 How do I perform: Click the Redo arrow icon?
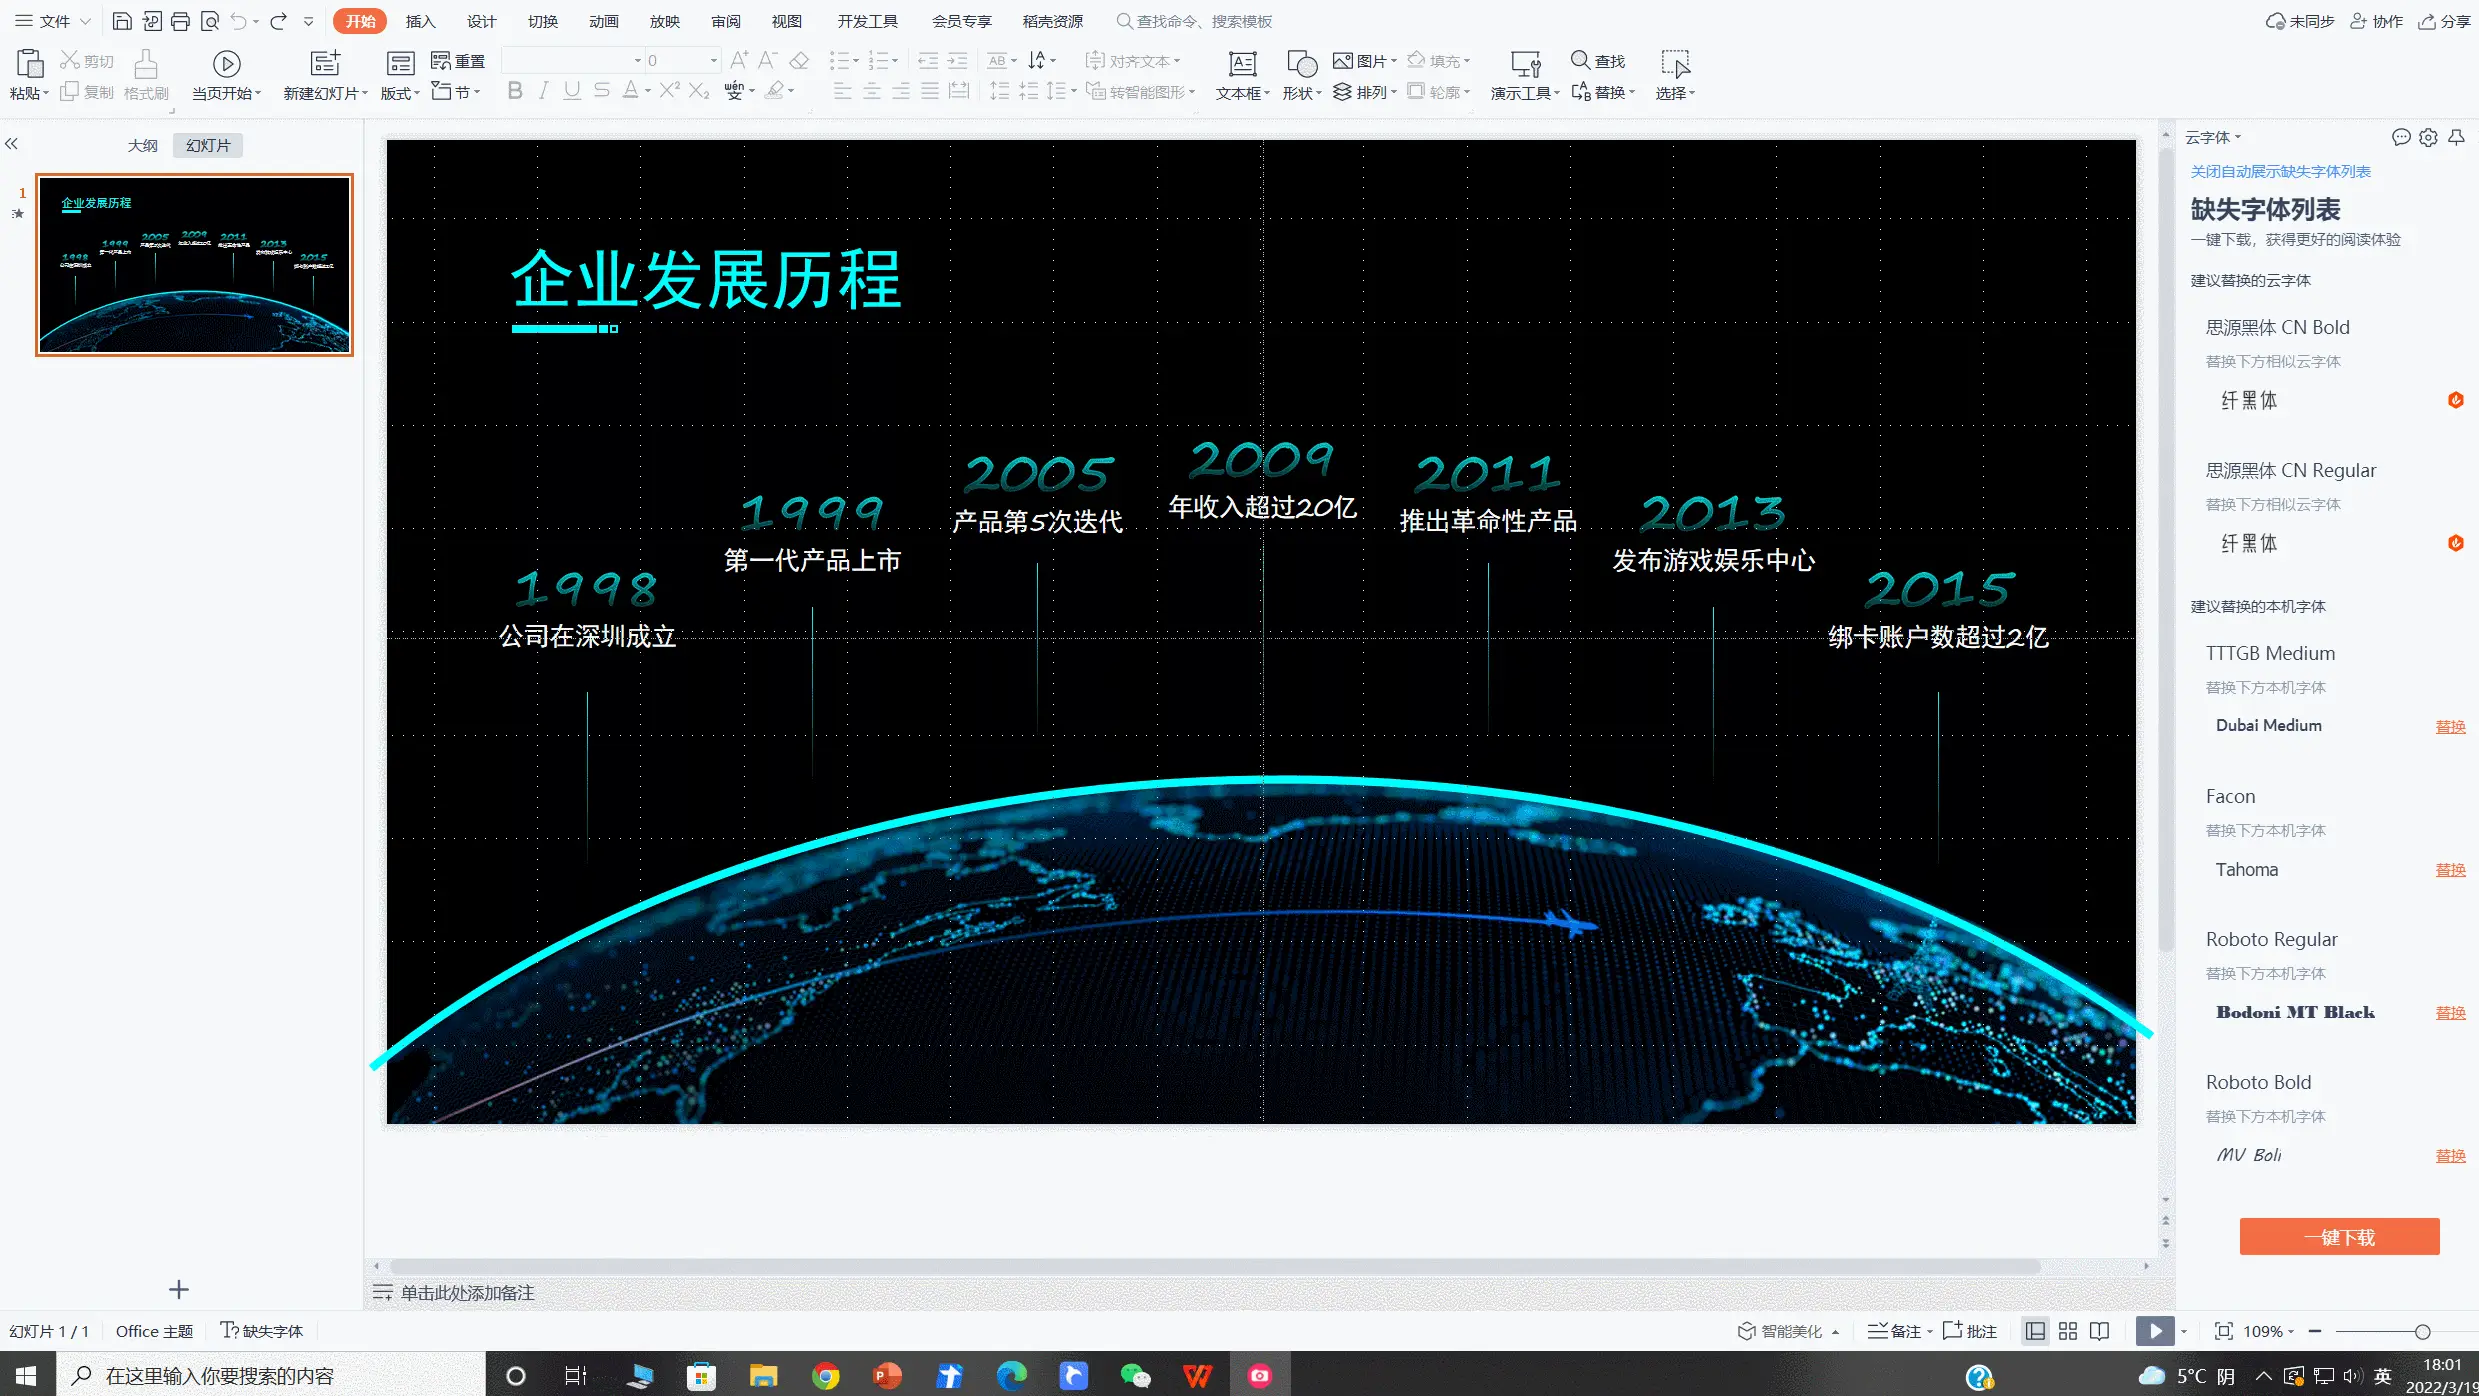click(x=279, y=21)
